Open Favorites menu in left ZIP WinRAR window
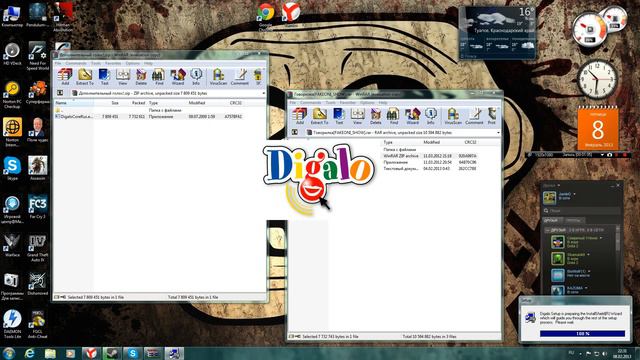The width and height of the screenshot is (640, 360). (x=113, y=64)
